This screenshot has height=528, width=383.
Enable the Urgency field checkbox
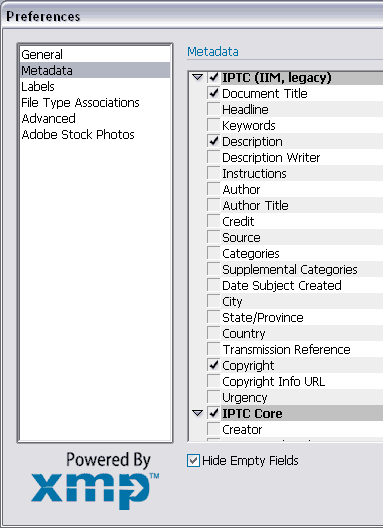[x=213, y=397]
